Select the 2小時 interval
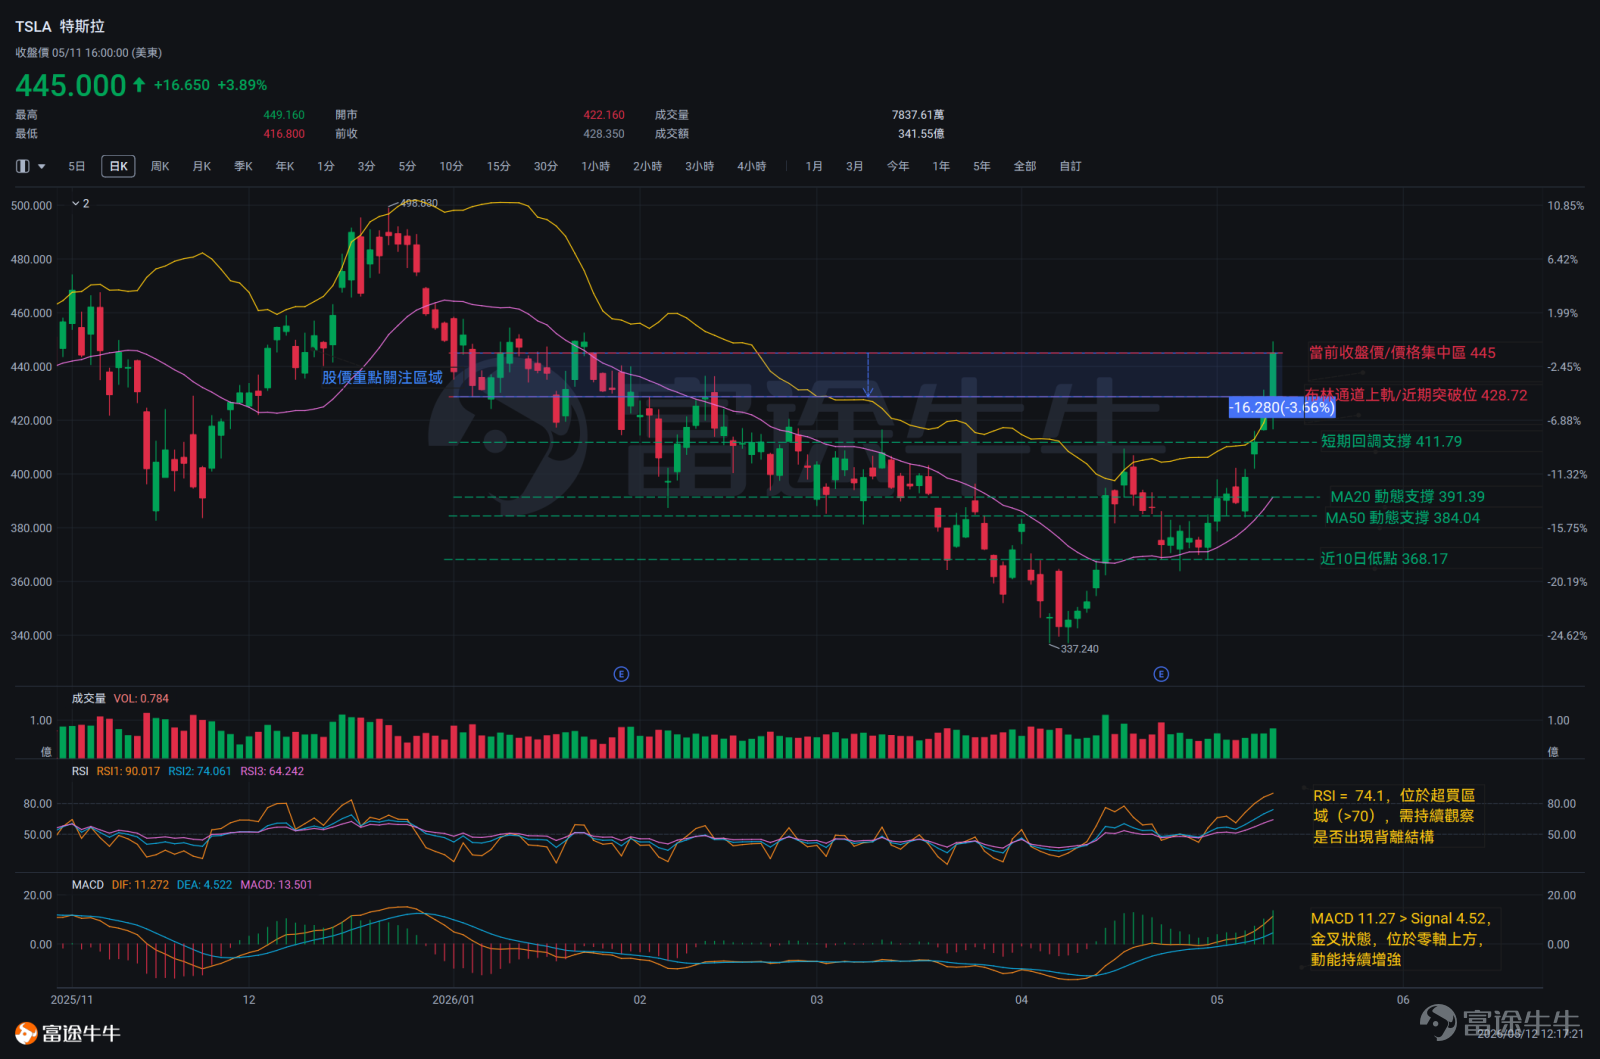This screenshot has height=1059, width=1600. pos(648,166)
